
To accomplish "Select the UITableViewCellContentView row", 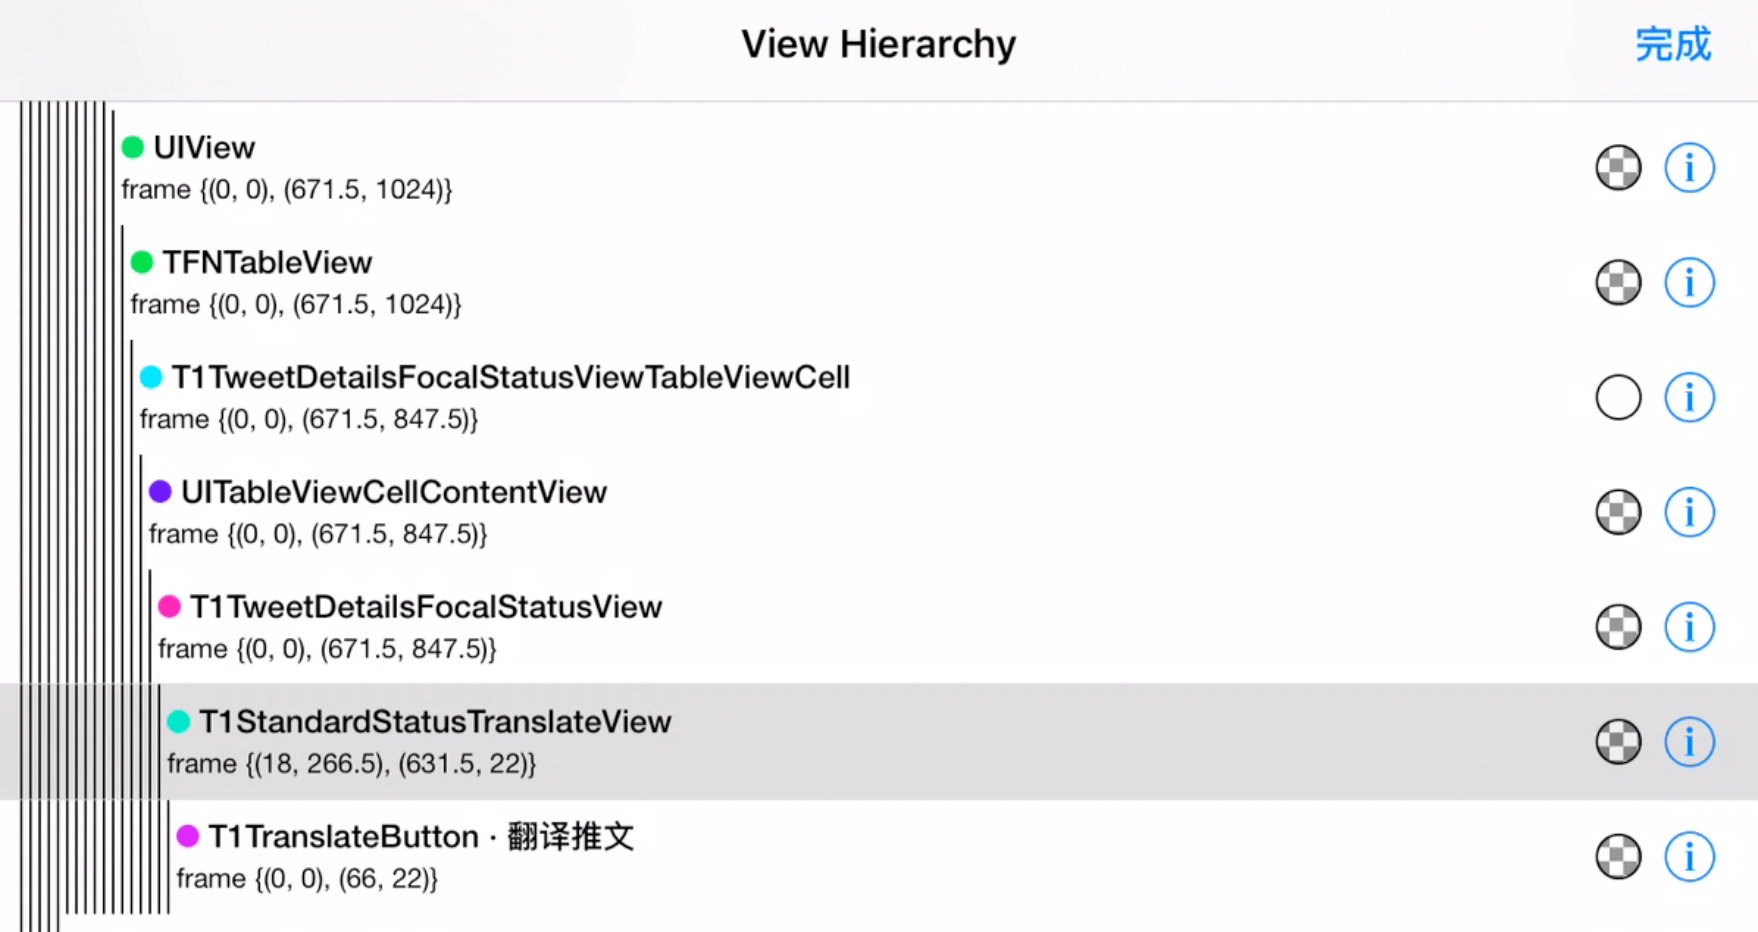I will tap(879, 512).
